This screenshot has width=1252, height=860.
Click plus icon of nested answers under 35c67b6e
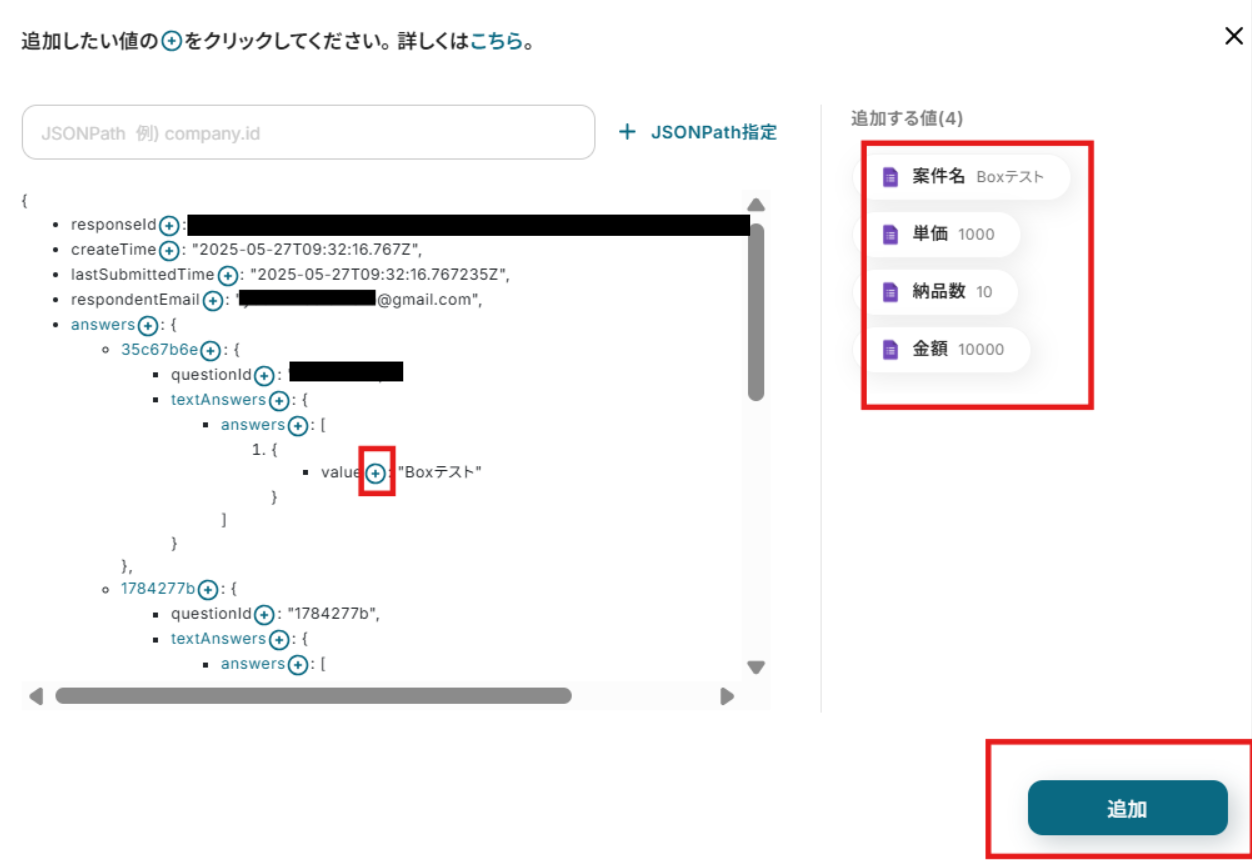298,425
